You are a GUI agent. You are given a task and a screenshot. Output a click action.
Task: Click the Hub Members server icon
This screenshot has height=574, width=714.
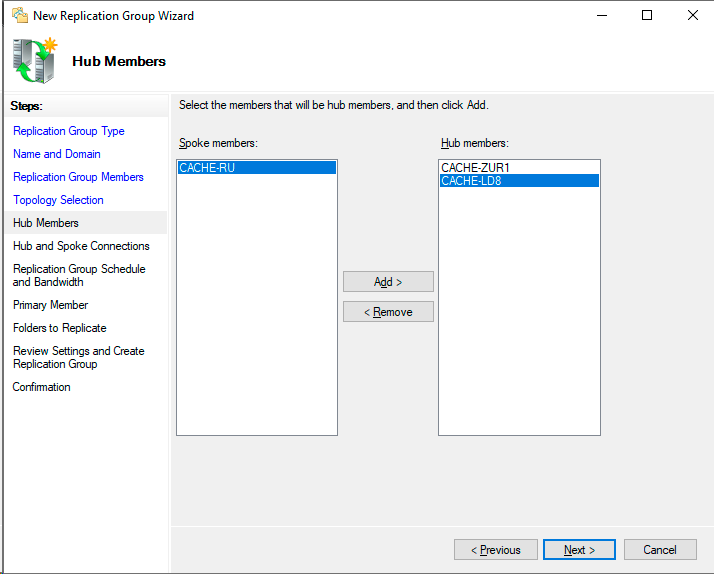[35, 61]
